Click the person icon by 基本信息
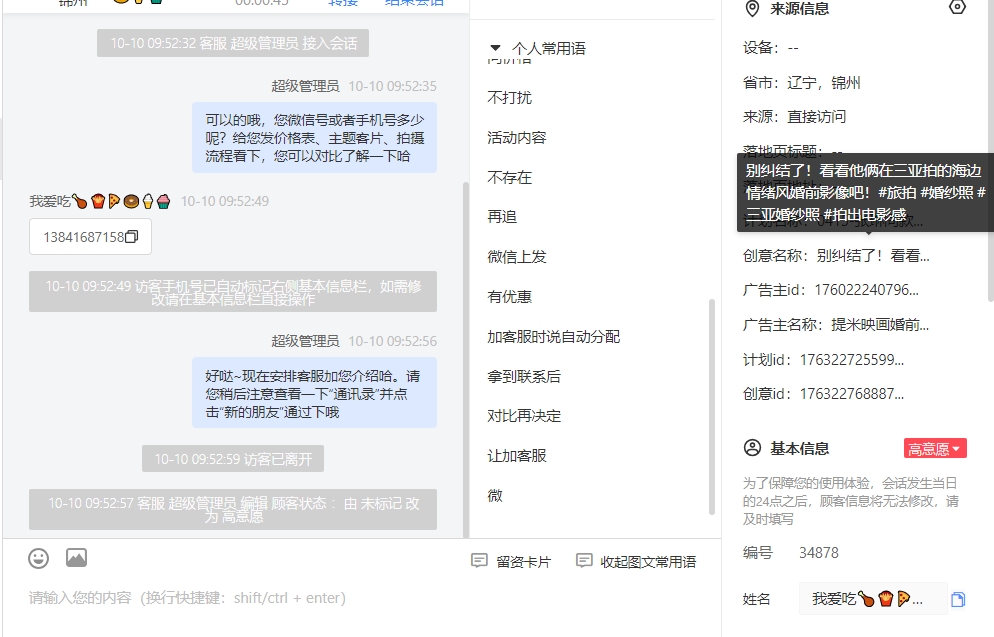This screenshot has height=637, width=994. [752, 448]
